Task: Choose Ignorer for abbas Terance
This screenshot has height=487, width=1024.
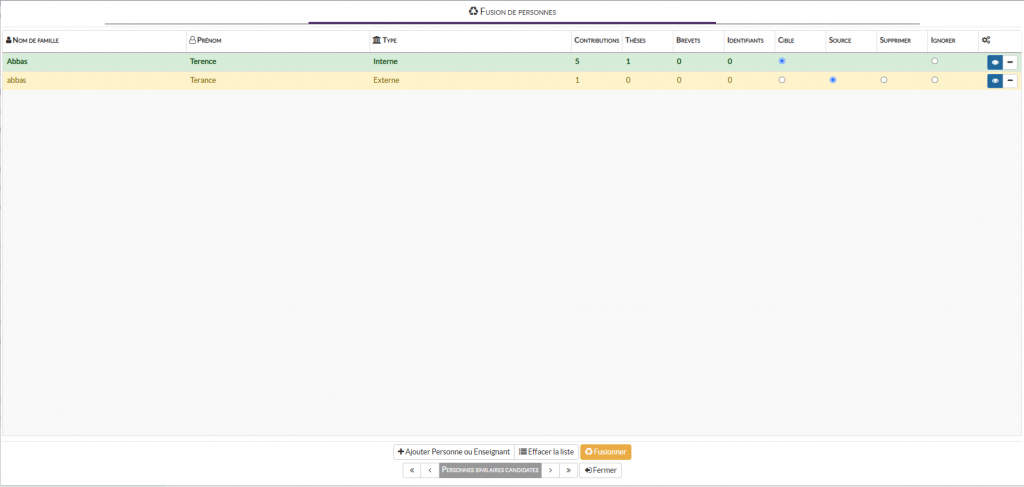Action: point(935,80)
